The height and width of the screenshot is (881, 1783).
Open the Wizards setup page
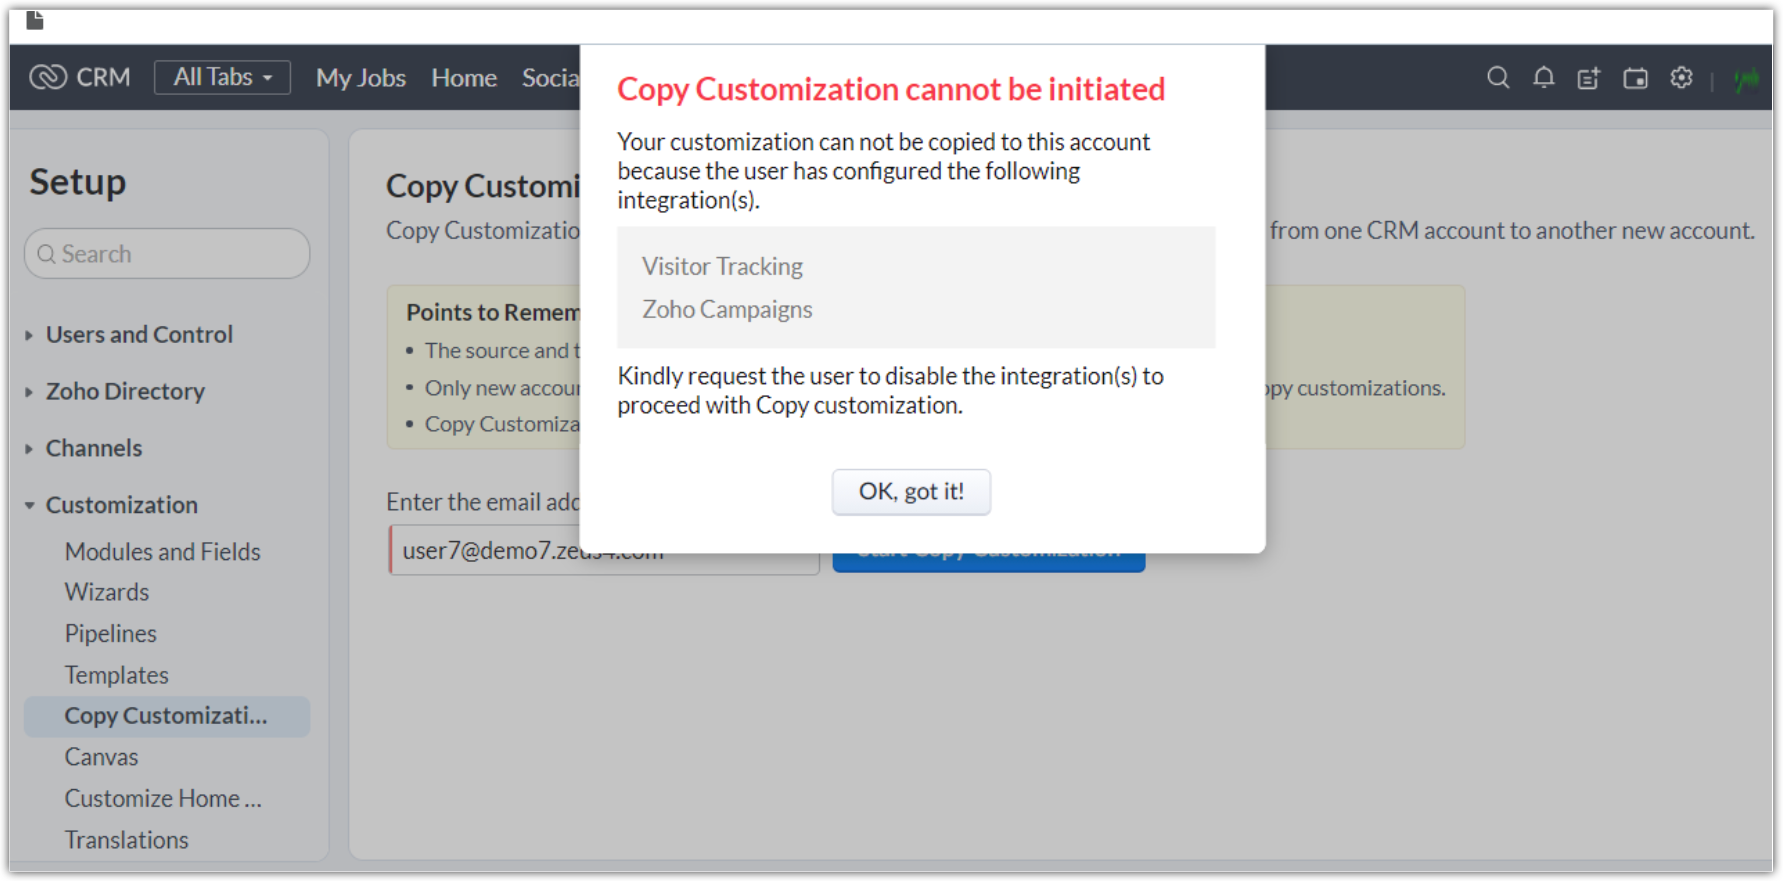point(107,592)
